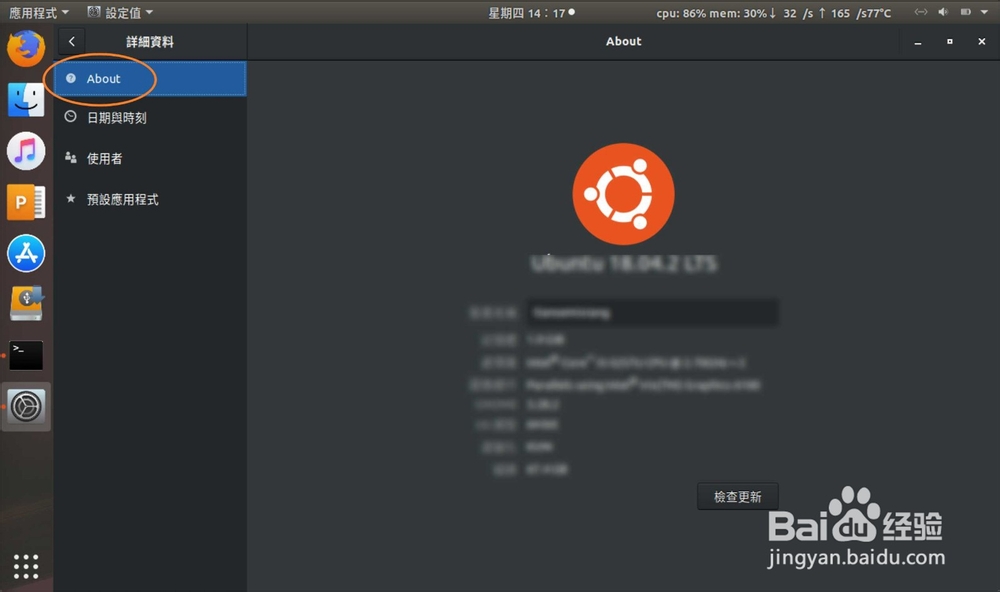The width and height of the screenshot is (1000, 592).
Task: Open 預設應用程式 settings panel
Action: tap(150, 199)
